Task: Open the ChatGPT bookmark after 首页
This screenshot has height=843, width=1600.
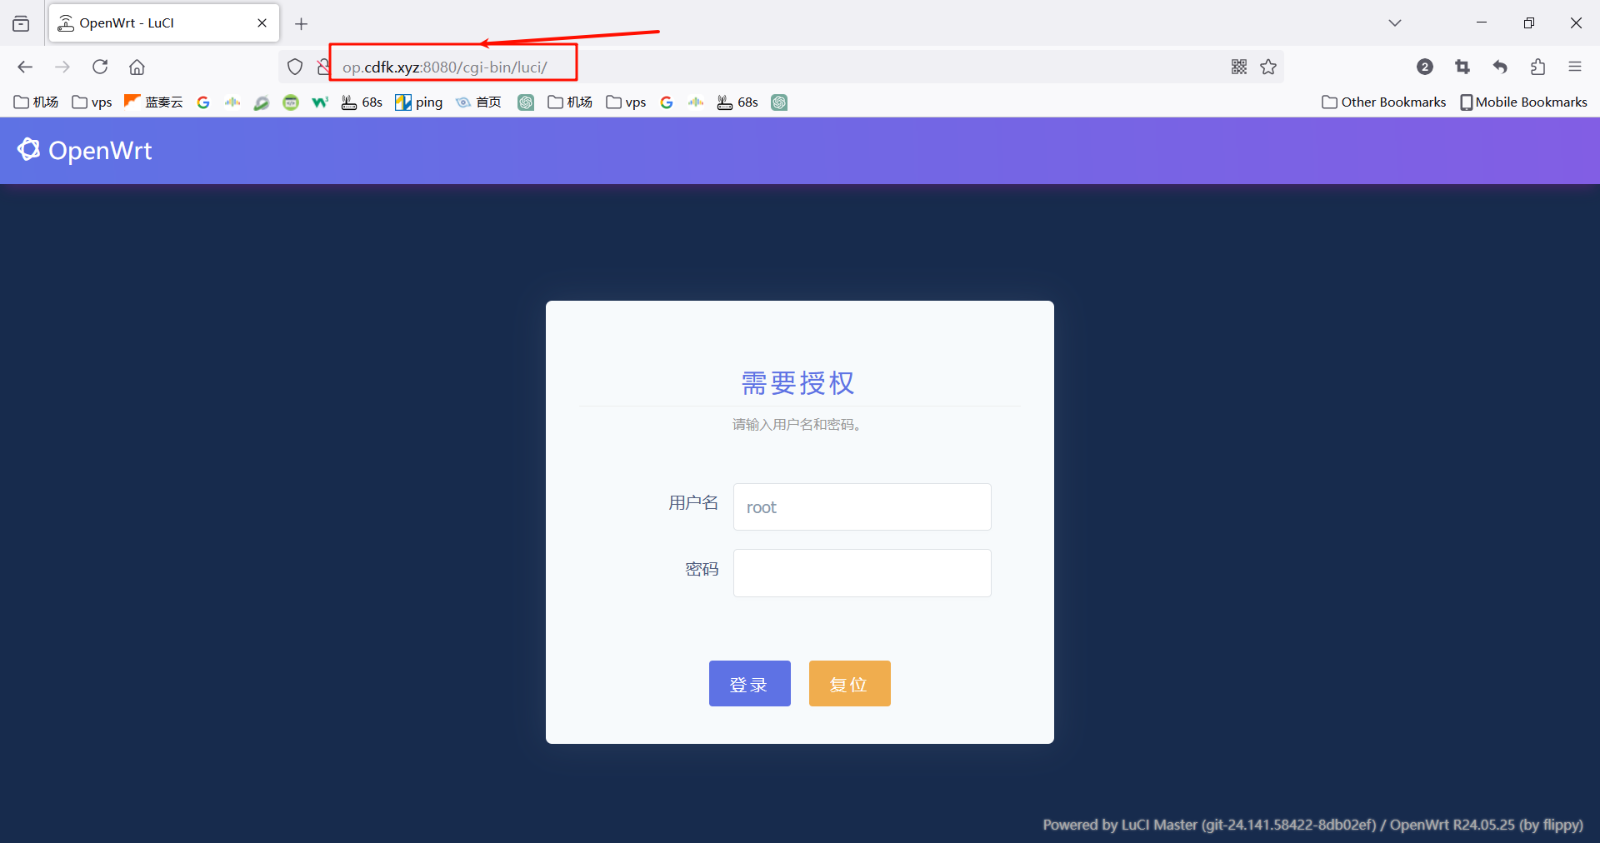Action: pos(526,102)
